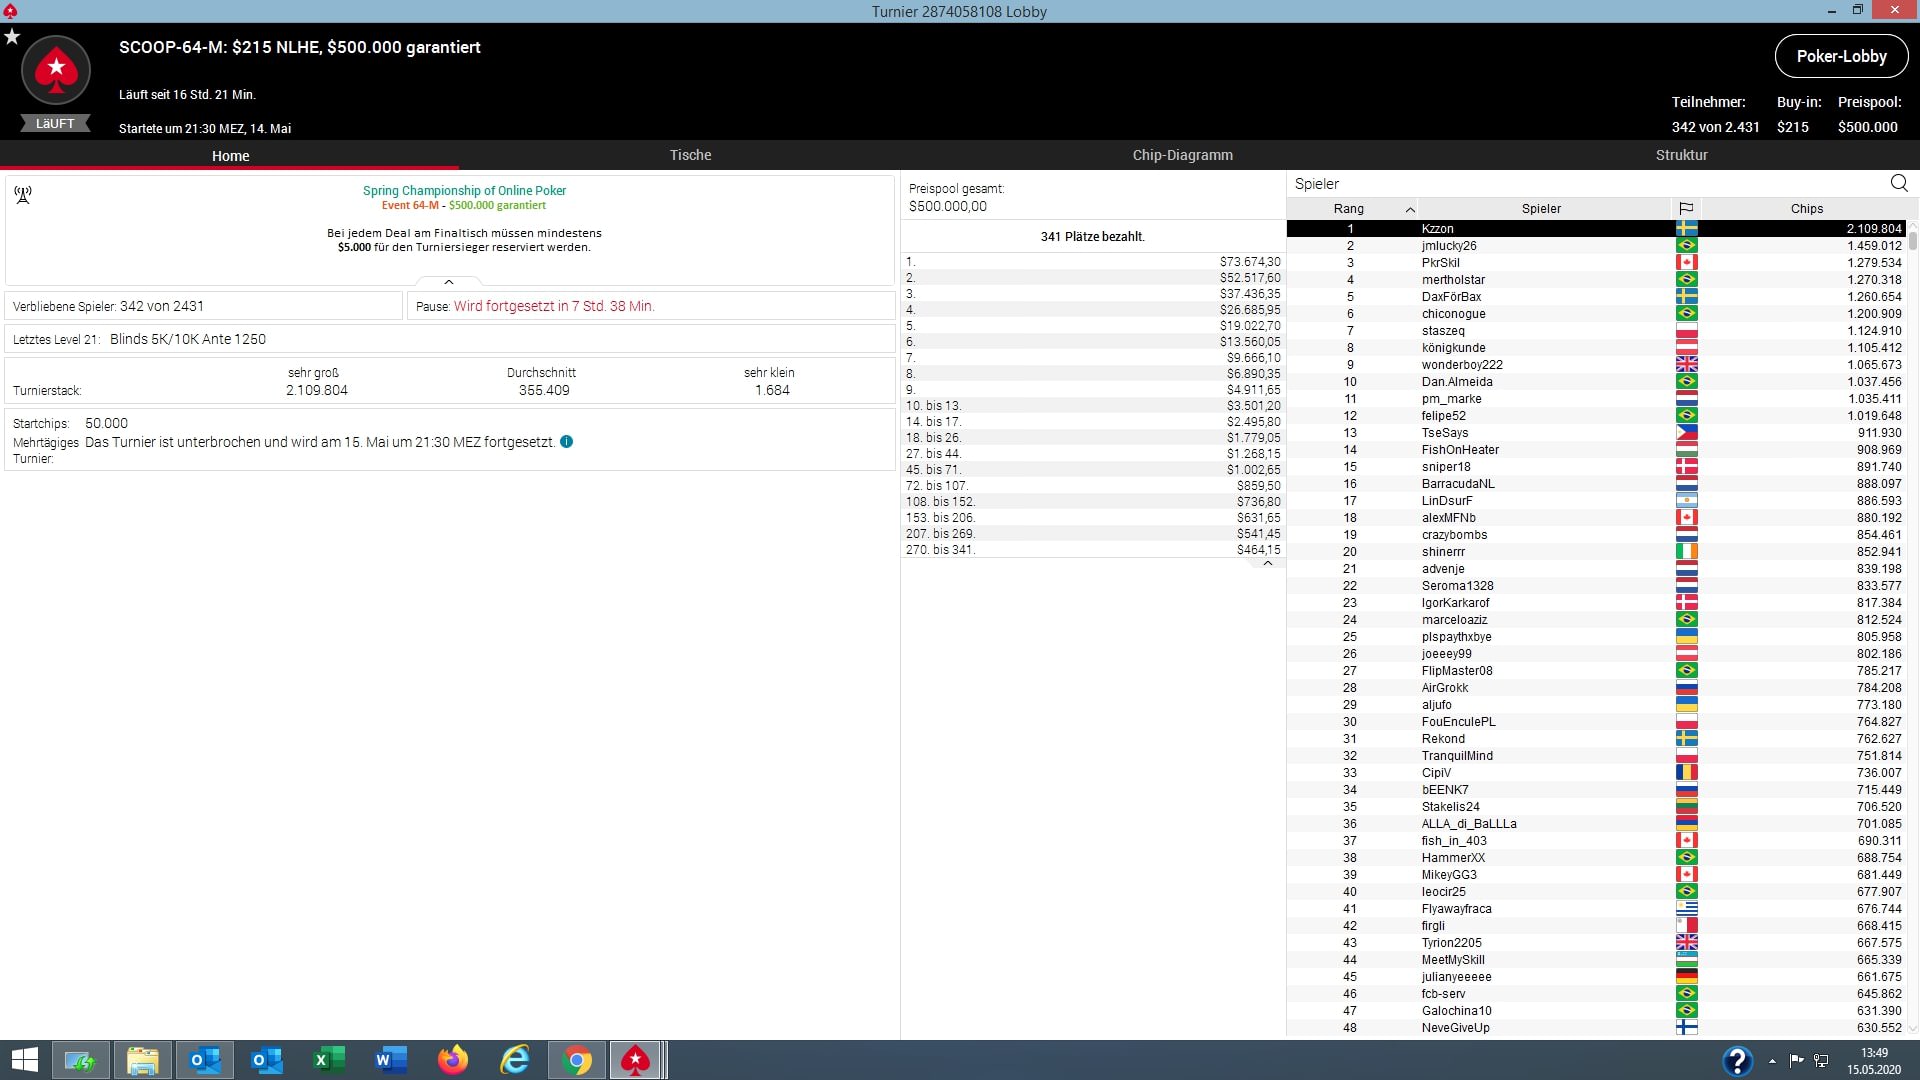The height and width of the screenshot is (1080, 1920).
Task: Open the Chip-Diagramm tab
Action: pos(1182,155)
